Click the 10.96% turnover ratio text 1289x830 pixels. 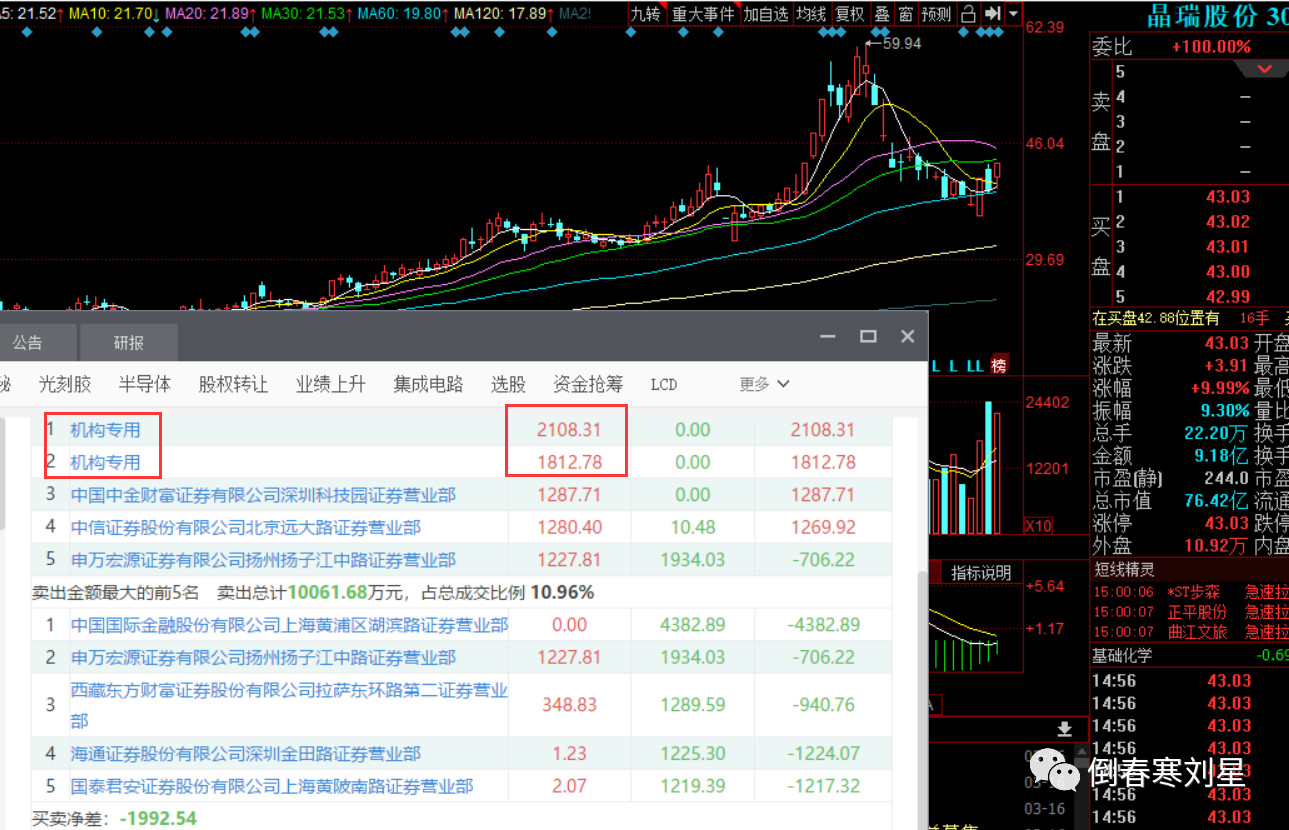[x=562, y=592]
